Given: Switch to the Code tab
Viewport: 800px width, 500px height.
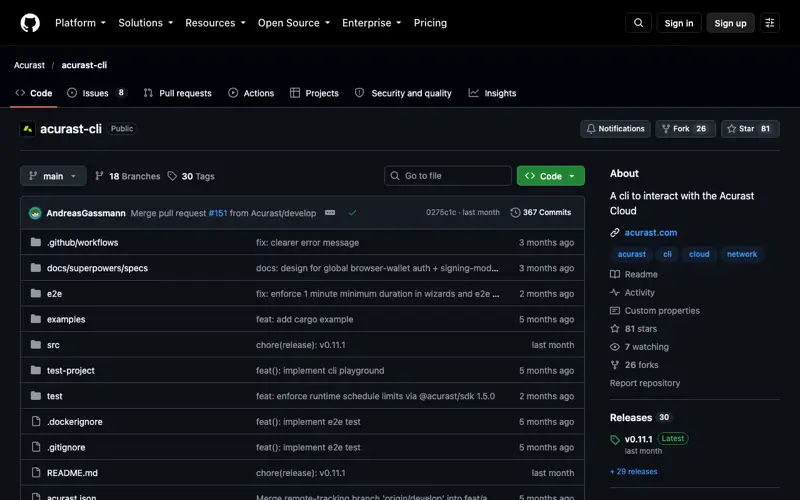Looking at the screenshot, I should 34,93.
